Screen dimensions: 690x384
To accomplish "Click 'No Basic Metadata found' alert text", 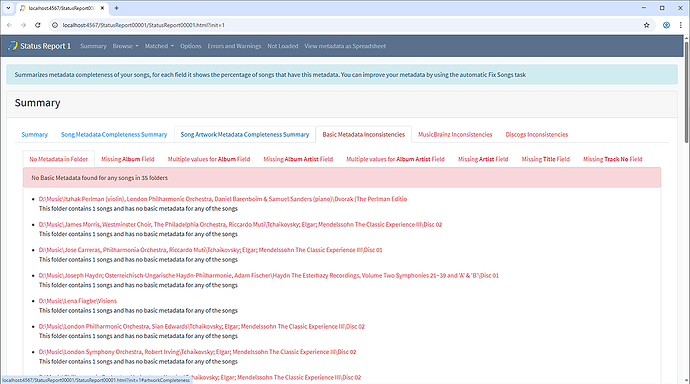I will pyautogui.click(x=99, y=178).
